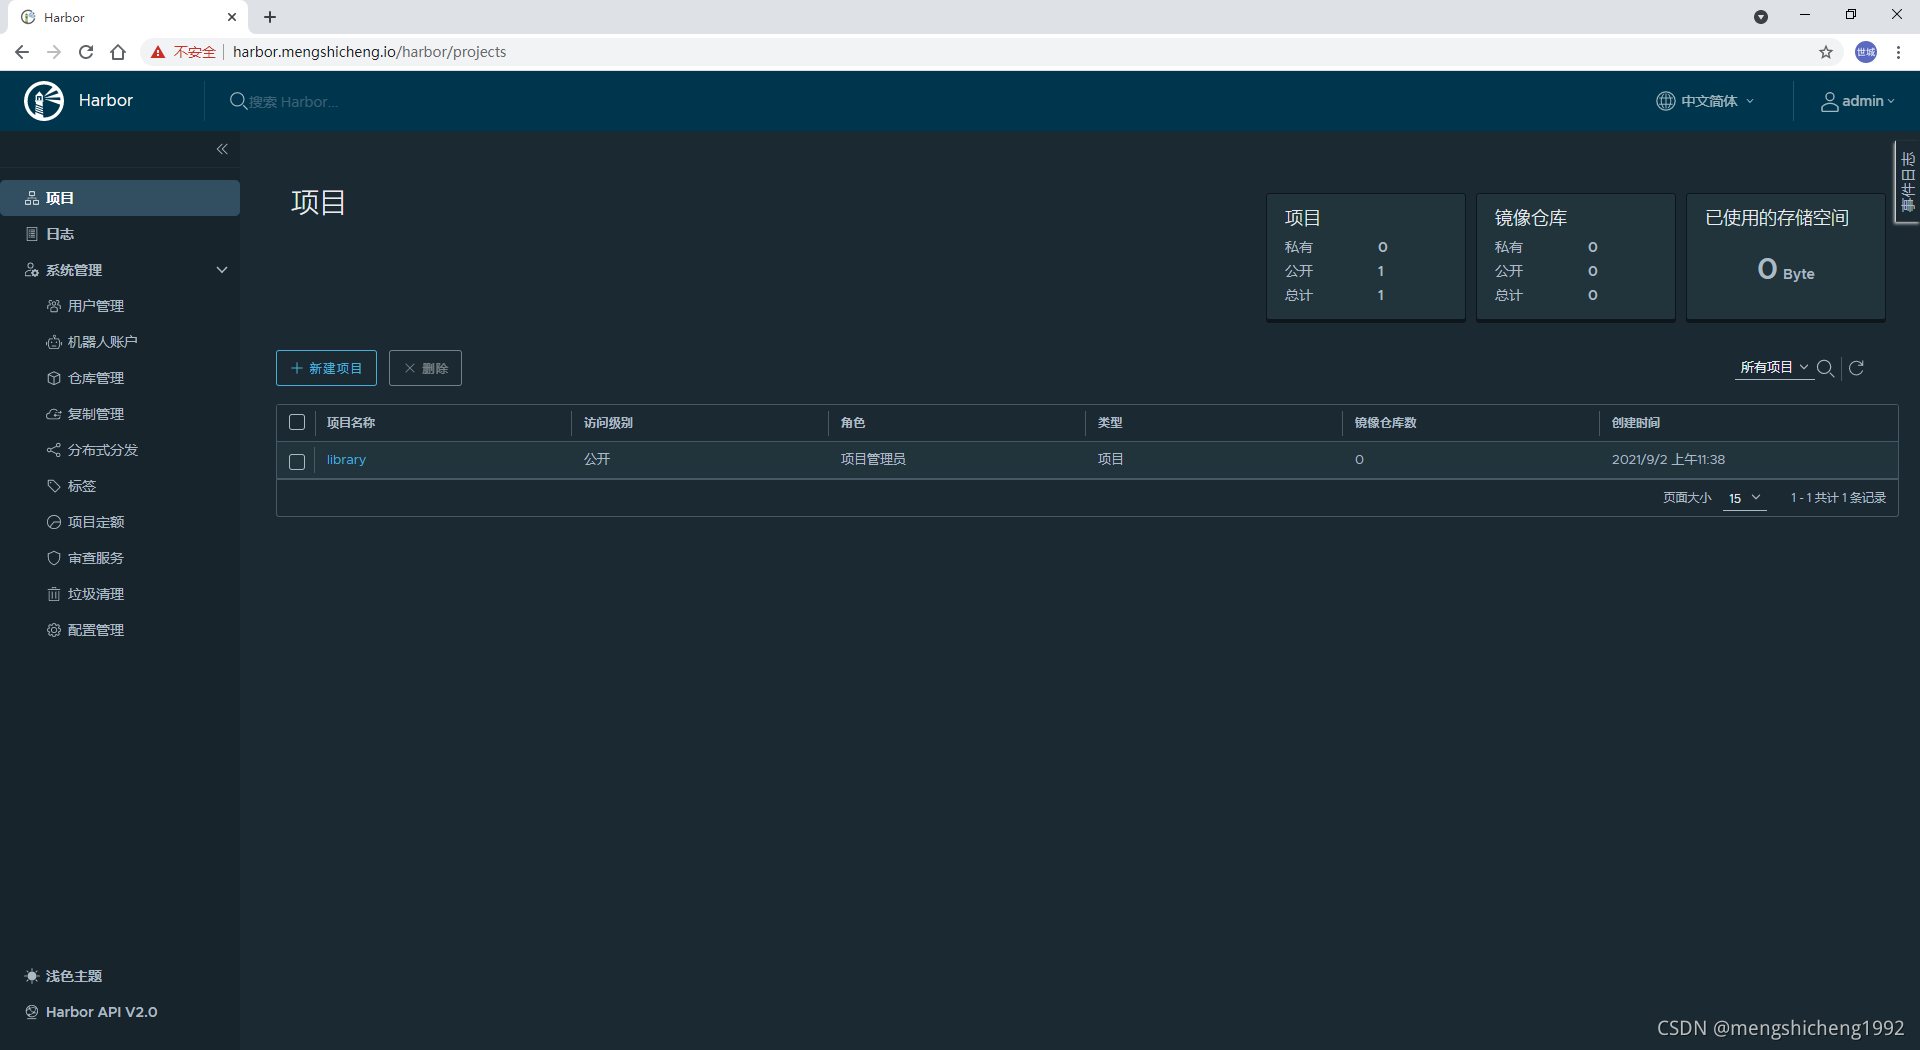
Task: Sort by 创建时间 column header
Action: pos(1636,423)
